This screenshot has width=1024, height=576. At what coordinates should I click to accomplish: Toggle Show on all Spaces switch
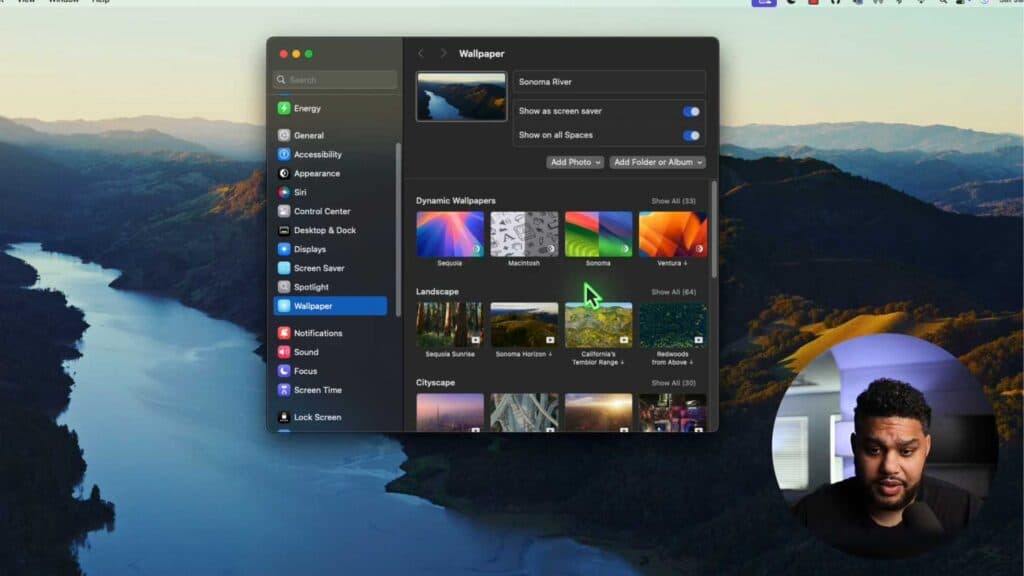[691, 136]
